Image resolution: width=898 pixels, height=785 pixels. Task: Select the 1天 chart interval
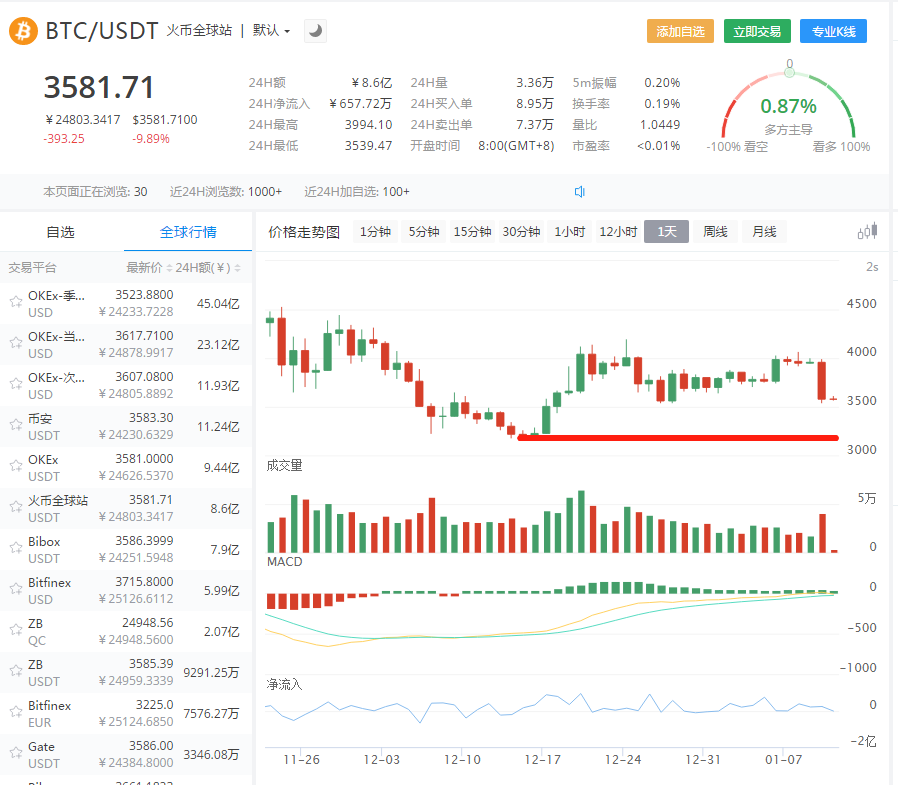(667, 232)
